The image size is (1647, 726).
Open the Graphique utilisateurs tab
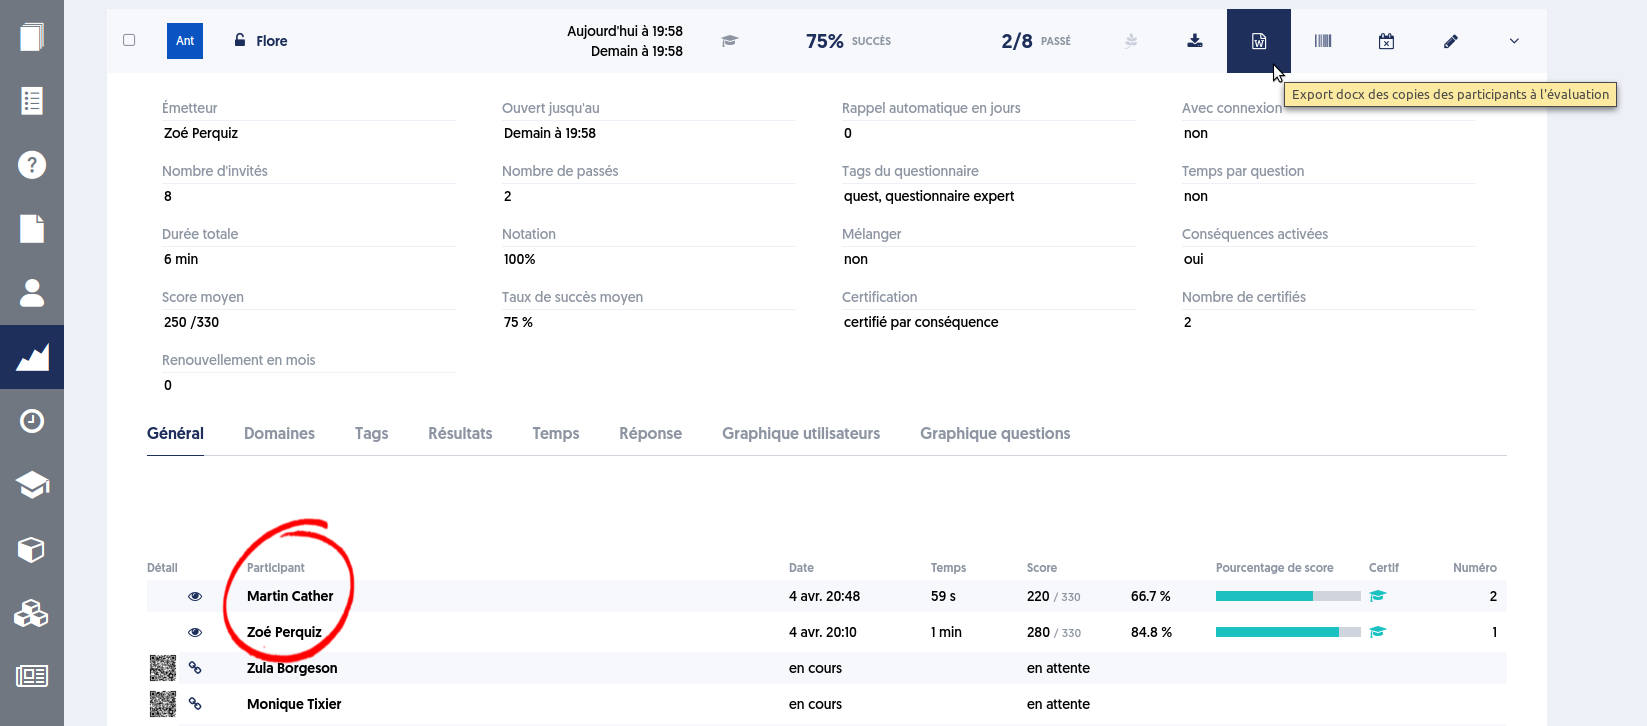point(801,433)
